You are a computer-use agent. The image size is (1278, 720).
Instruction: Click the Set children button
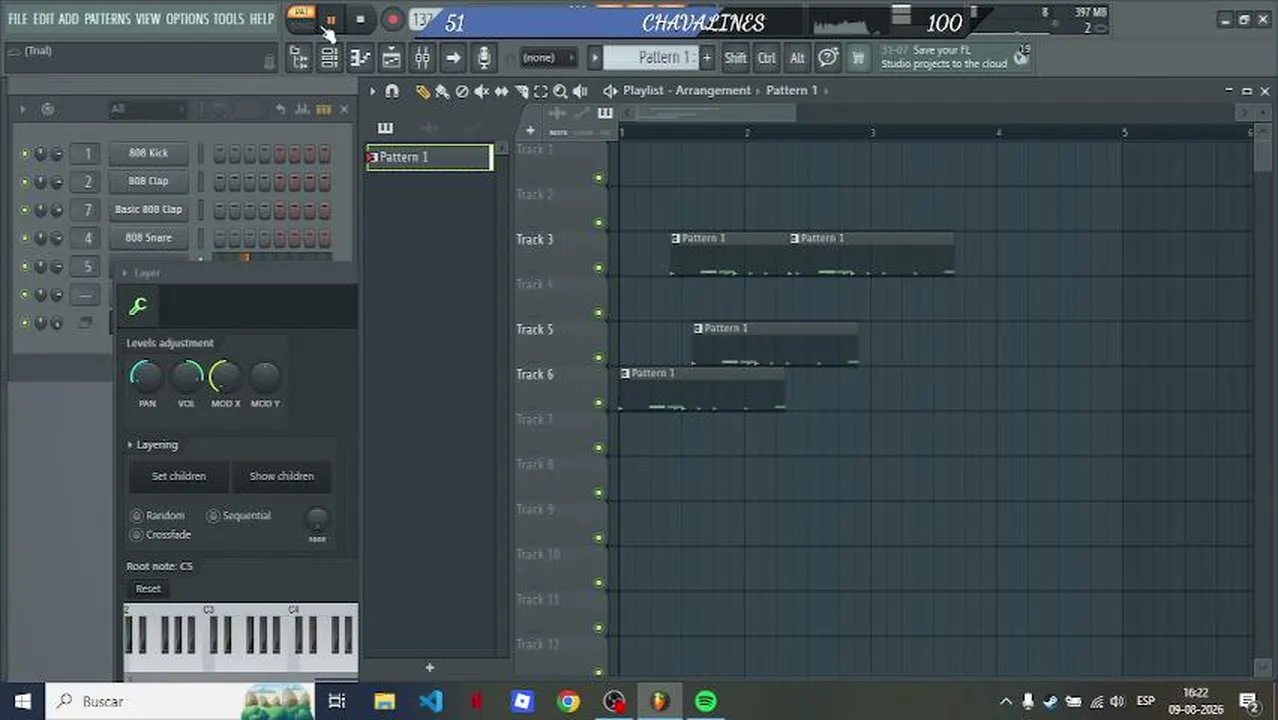(x=179, y=476)
